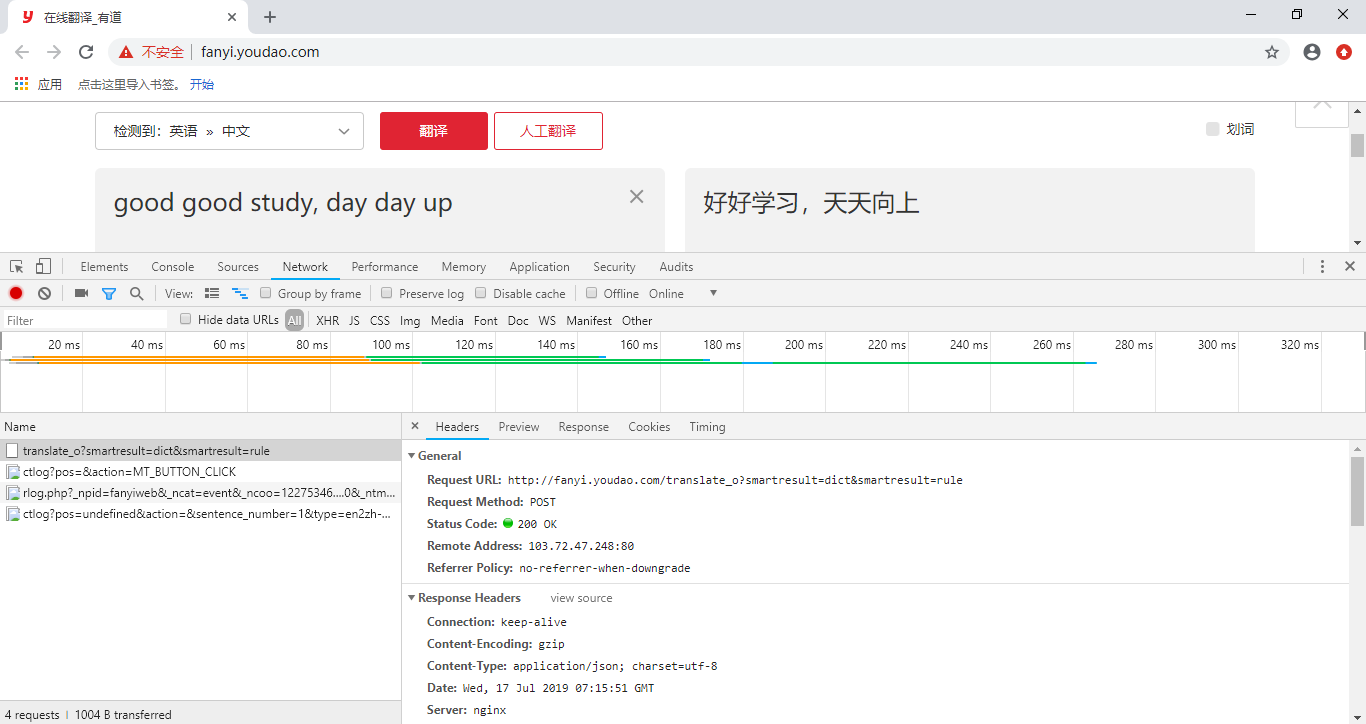This screenshot has height=724, width=1366.
Task: Open the Preview tab of the request
Action: tap(519, 427)
